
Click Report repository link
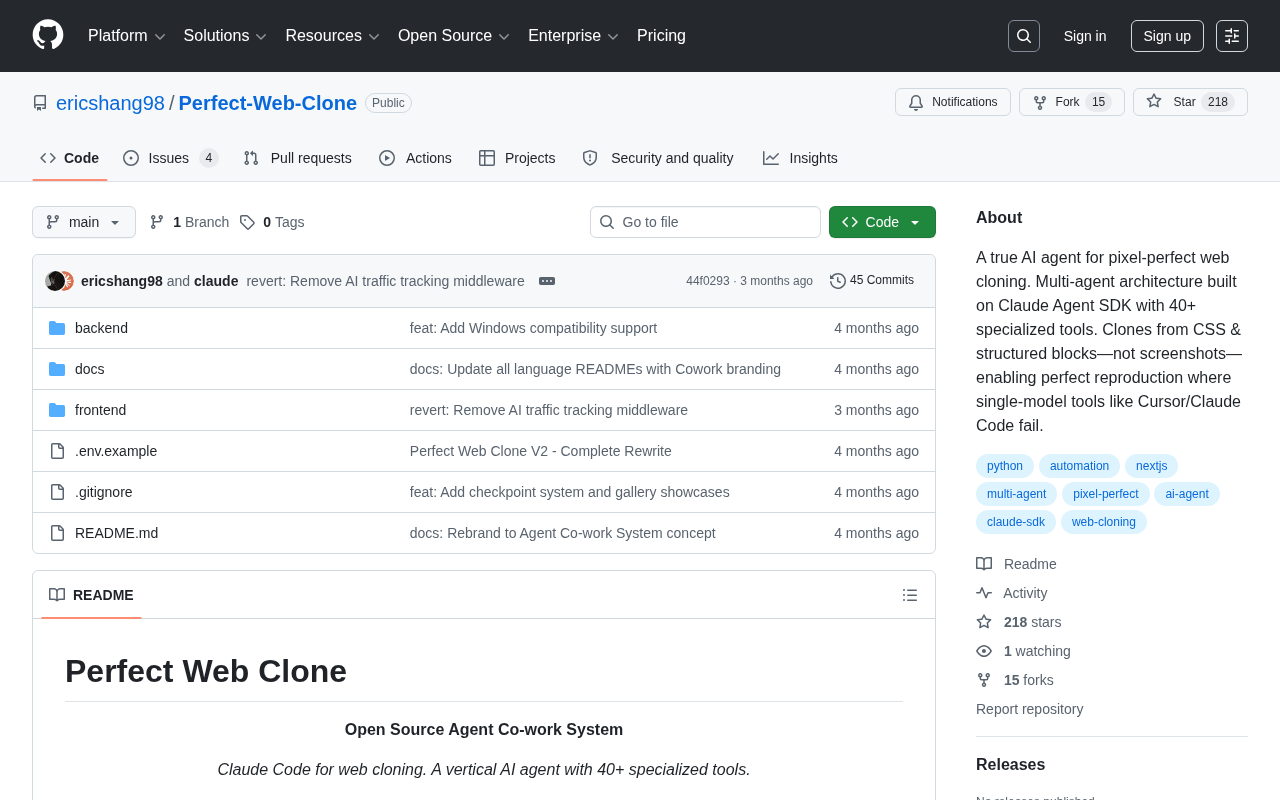click(1029, 709)
